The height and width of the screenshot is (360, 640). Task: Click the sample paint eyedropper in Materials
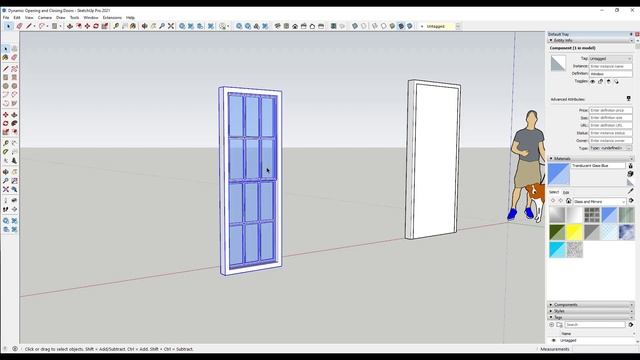point(631,191)
